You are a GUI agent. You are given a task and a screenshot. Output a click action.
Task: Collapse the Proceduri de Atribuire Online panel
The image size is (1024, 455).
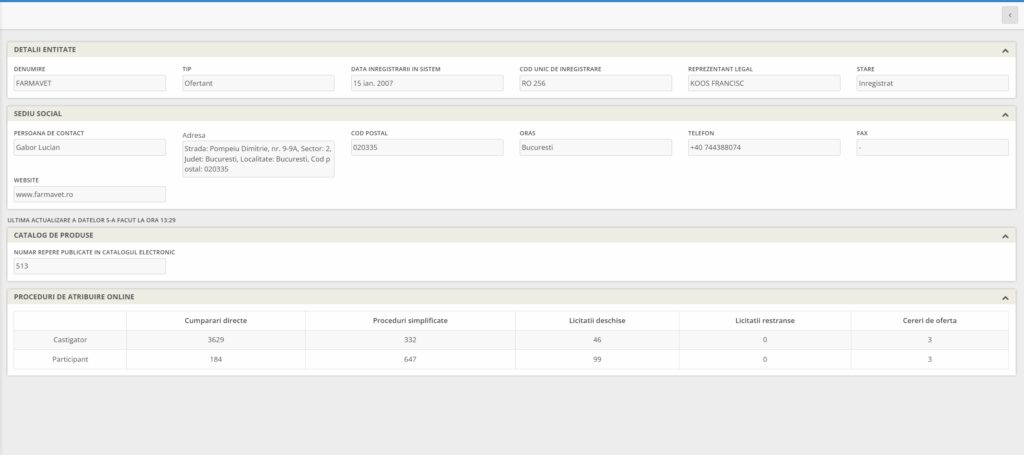[x=1004, y=297]
